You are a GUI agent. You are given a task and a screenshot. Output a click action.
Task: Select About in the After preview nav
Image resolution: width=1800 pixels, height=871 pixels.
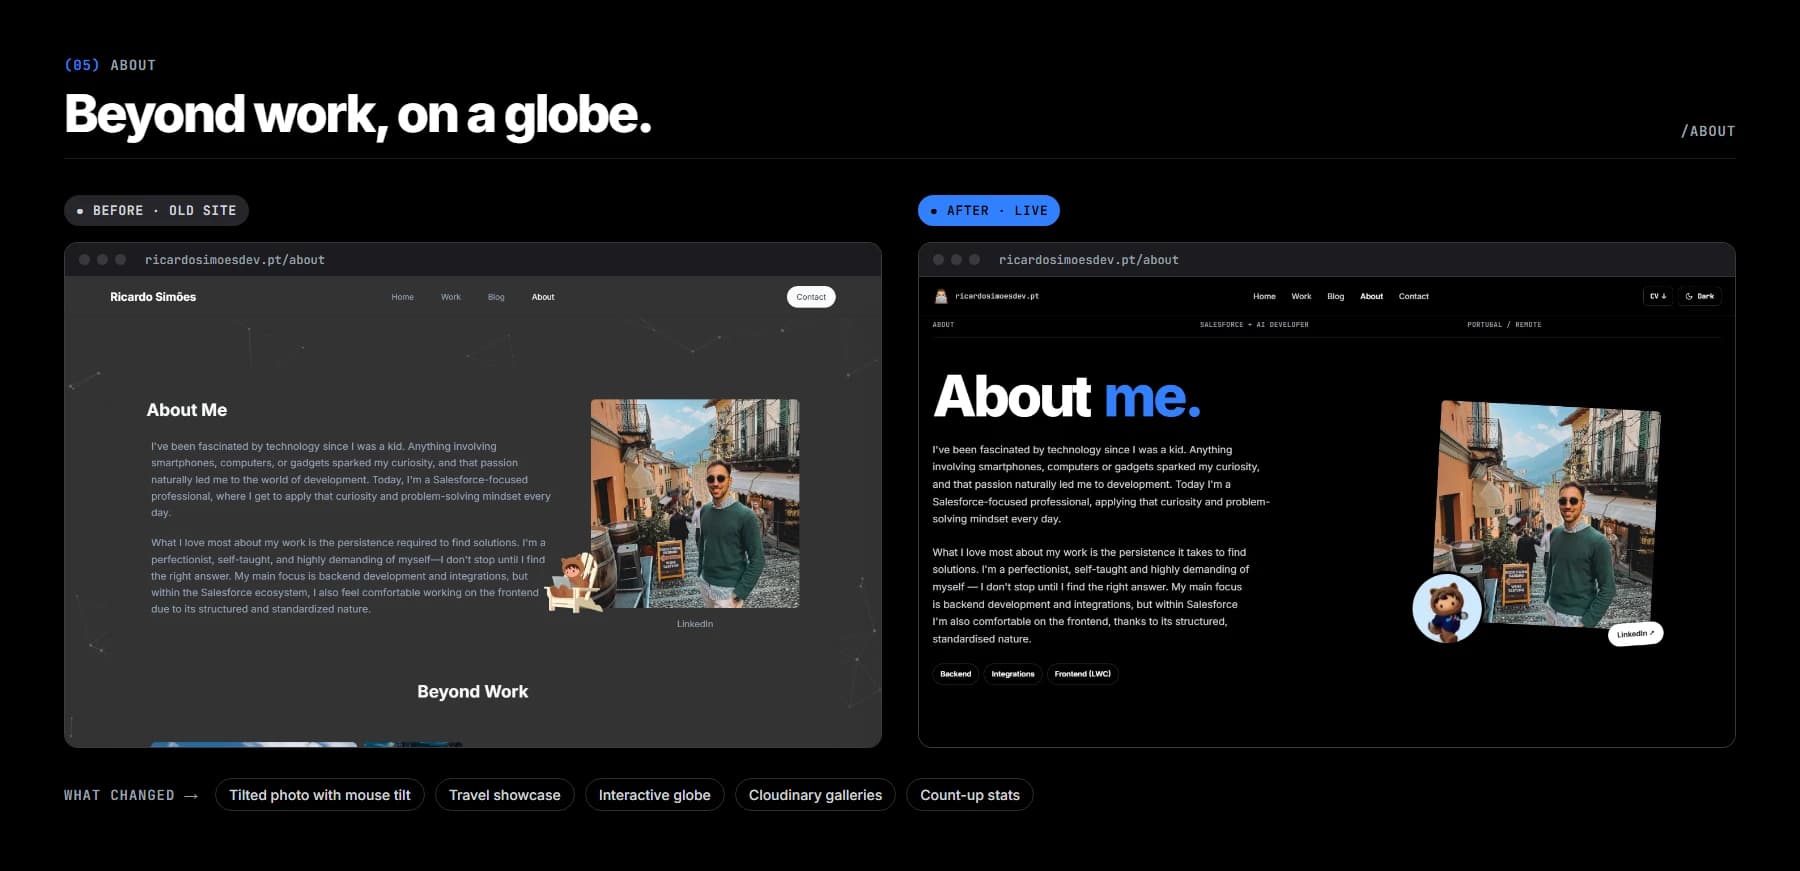pyautogui.click(x=1372, y=296)
